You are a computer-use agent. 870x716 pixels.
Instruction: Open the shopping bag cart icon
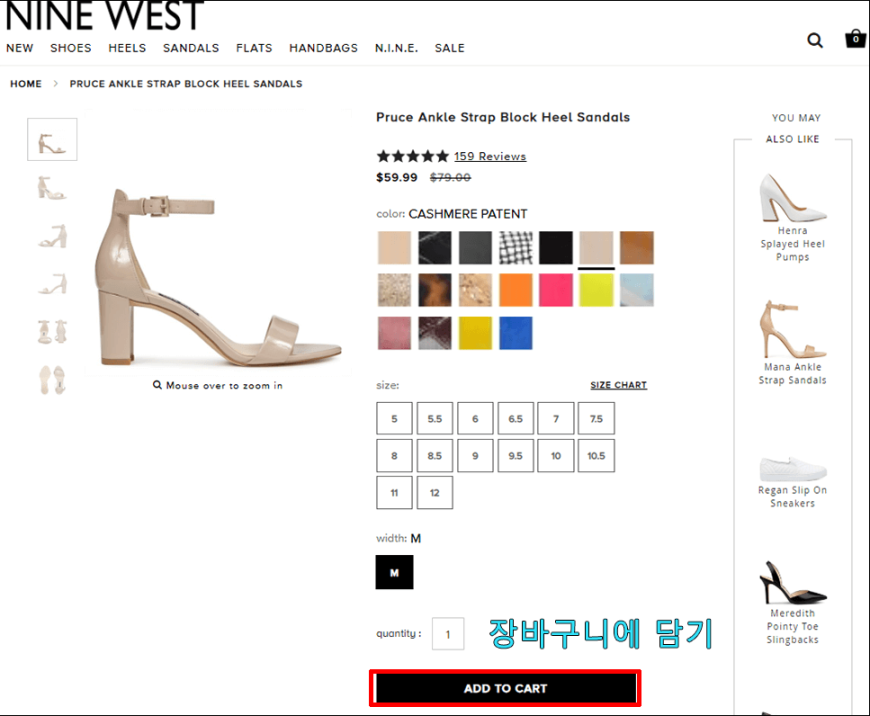(x=855, y=39)
